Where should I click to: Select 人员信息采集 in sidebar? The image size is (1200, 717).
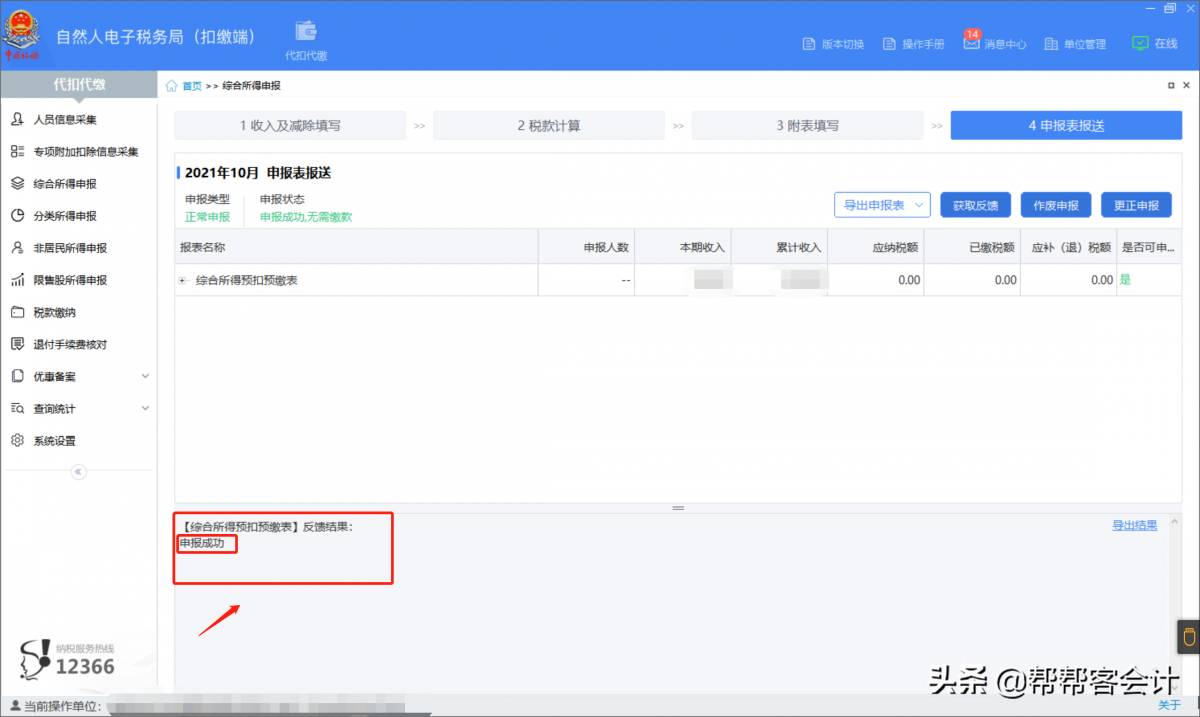click(x=65, y=120)
